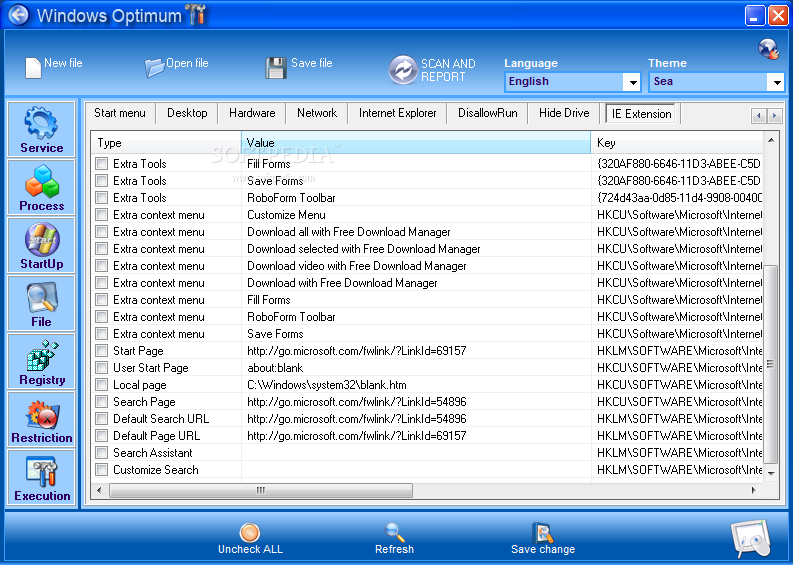Switch to the Desktop tab

(187, 113)
